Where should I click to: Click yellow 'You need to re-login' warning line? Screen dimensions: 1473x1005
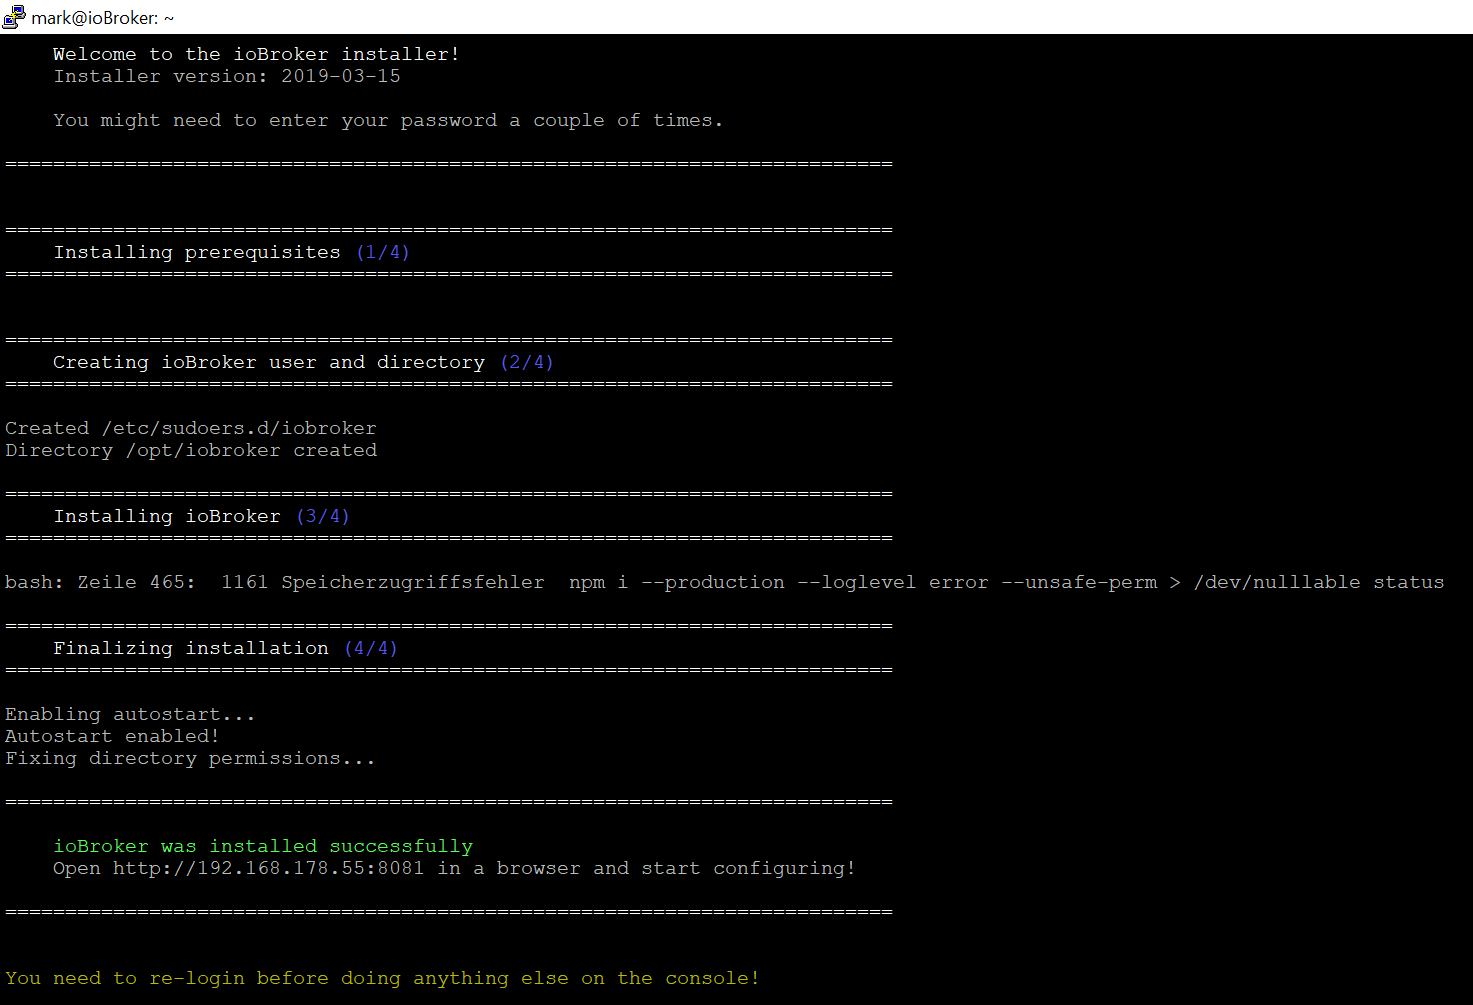point(382,978)
